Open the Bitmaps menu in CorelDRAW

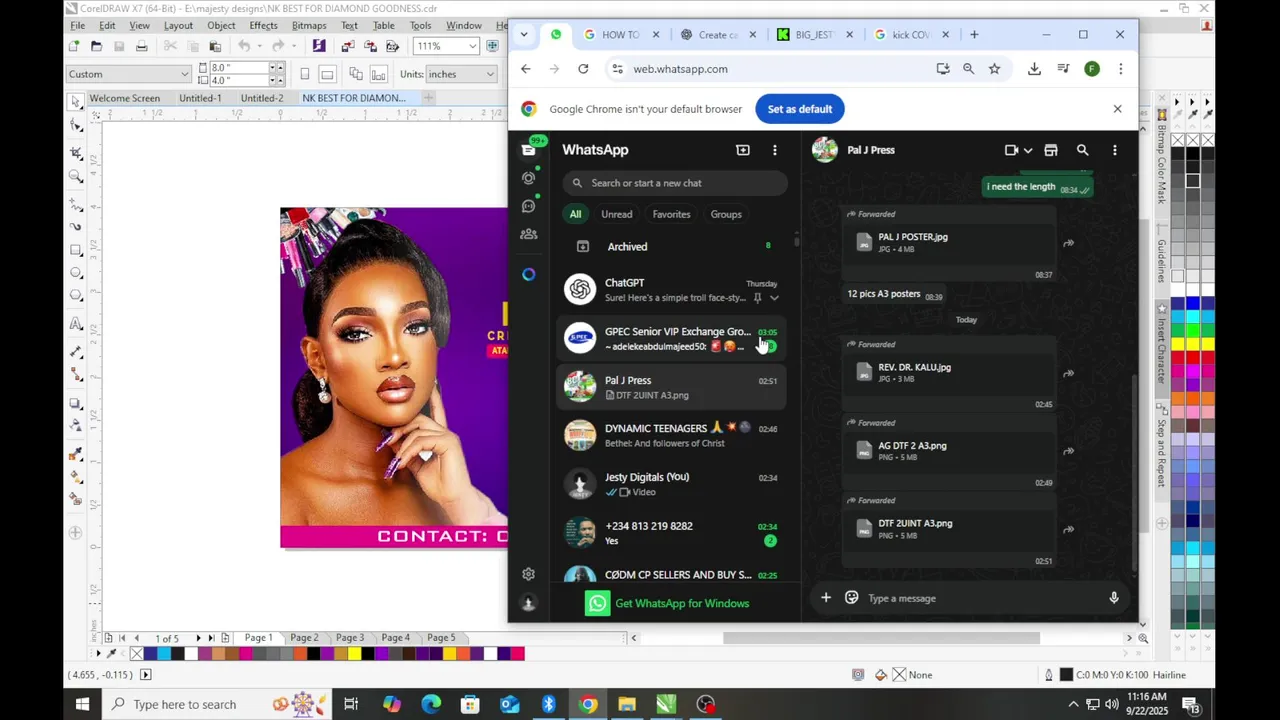point(309,25)
